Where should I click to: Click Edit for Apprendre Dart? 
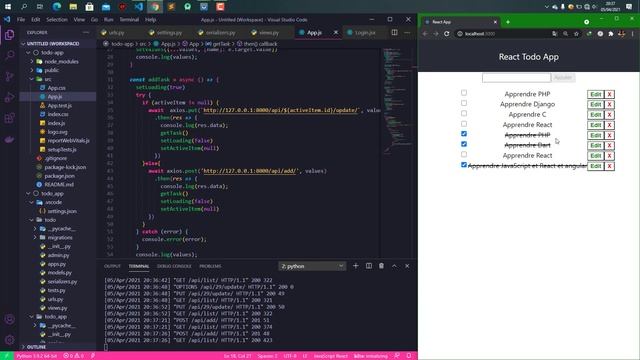point(596,145)
